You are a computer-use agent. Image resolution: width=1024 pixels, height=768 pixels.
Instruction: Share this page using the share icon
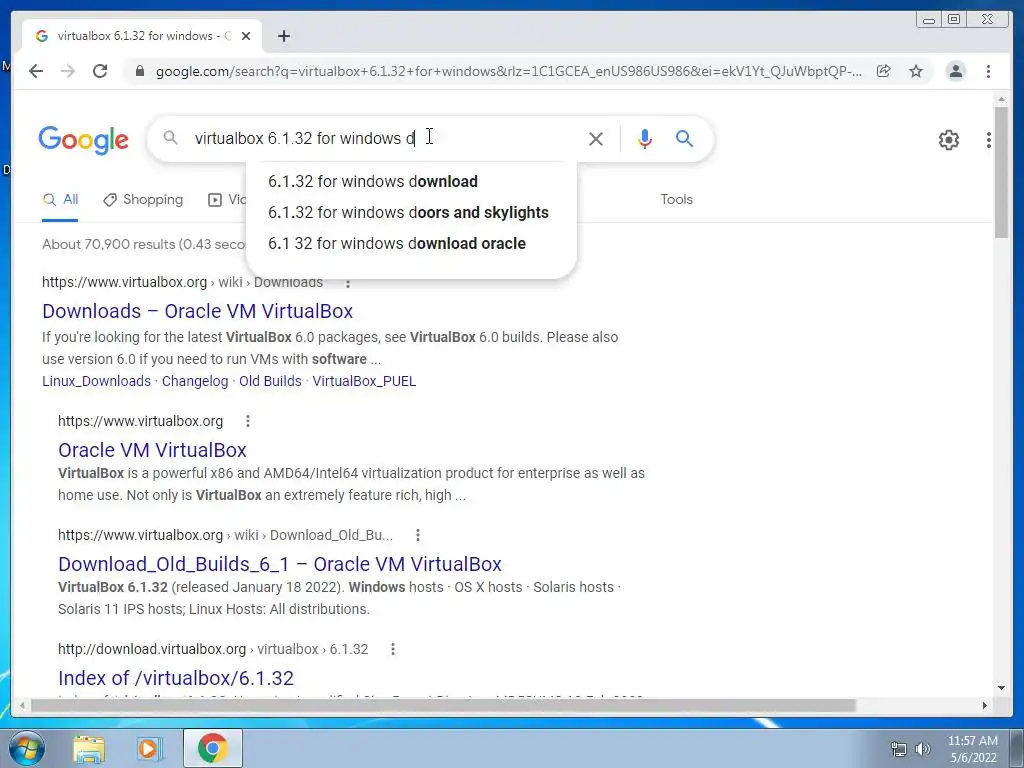coord(884,71)
